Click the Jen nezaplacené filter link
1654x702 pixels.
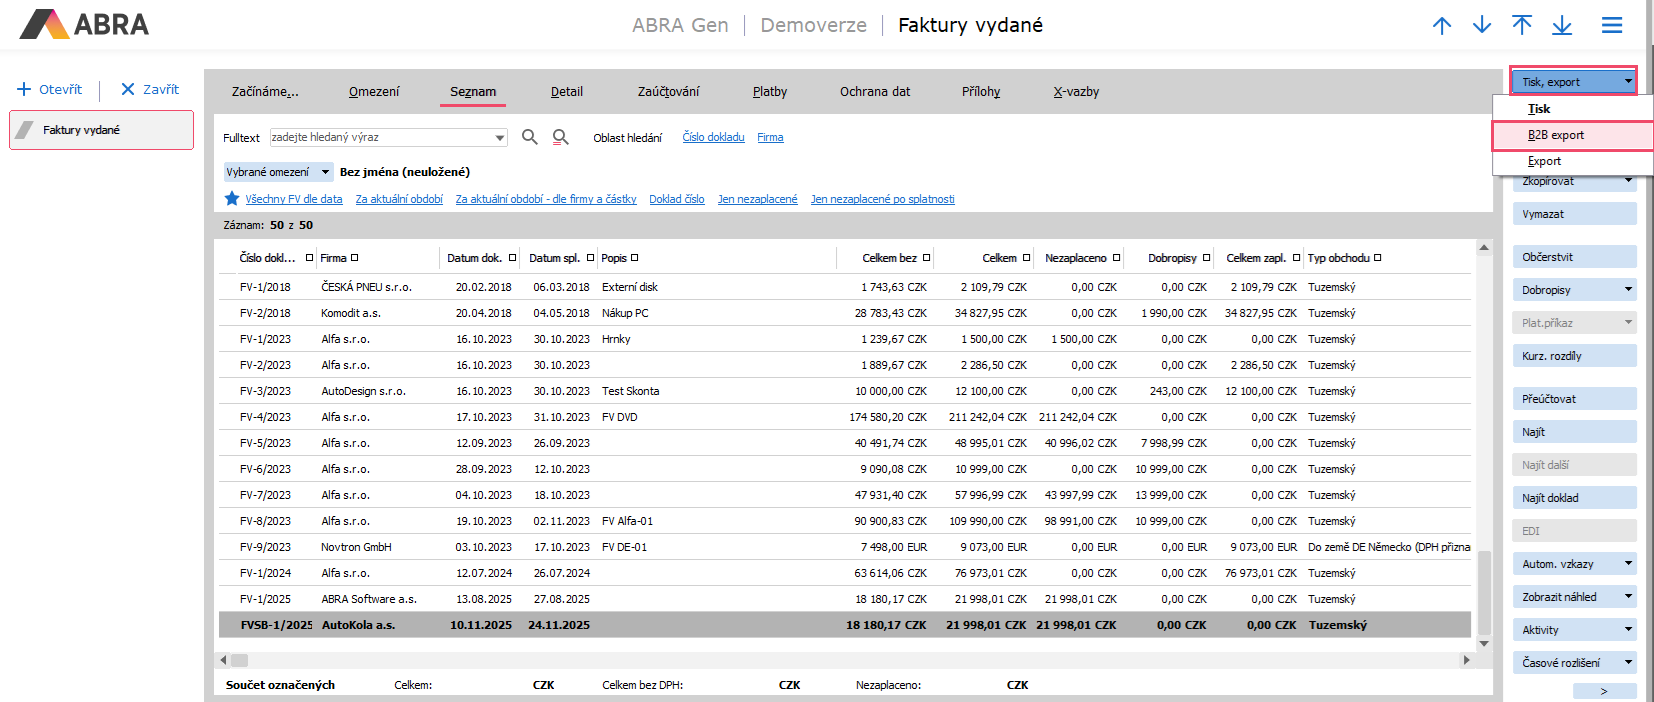coord(757,199)
